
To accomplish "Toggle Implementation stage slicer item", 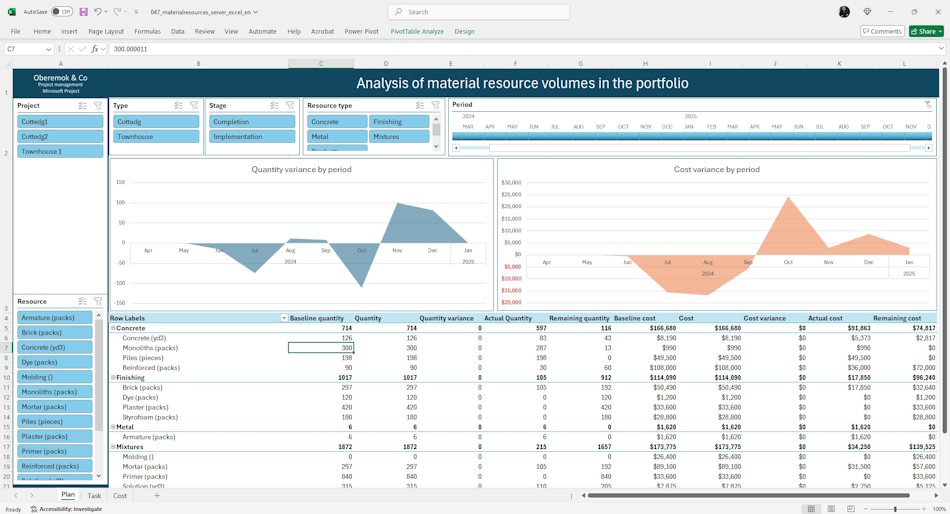I will (x=252, y=137).
